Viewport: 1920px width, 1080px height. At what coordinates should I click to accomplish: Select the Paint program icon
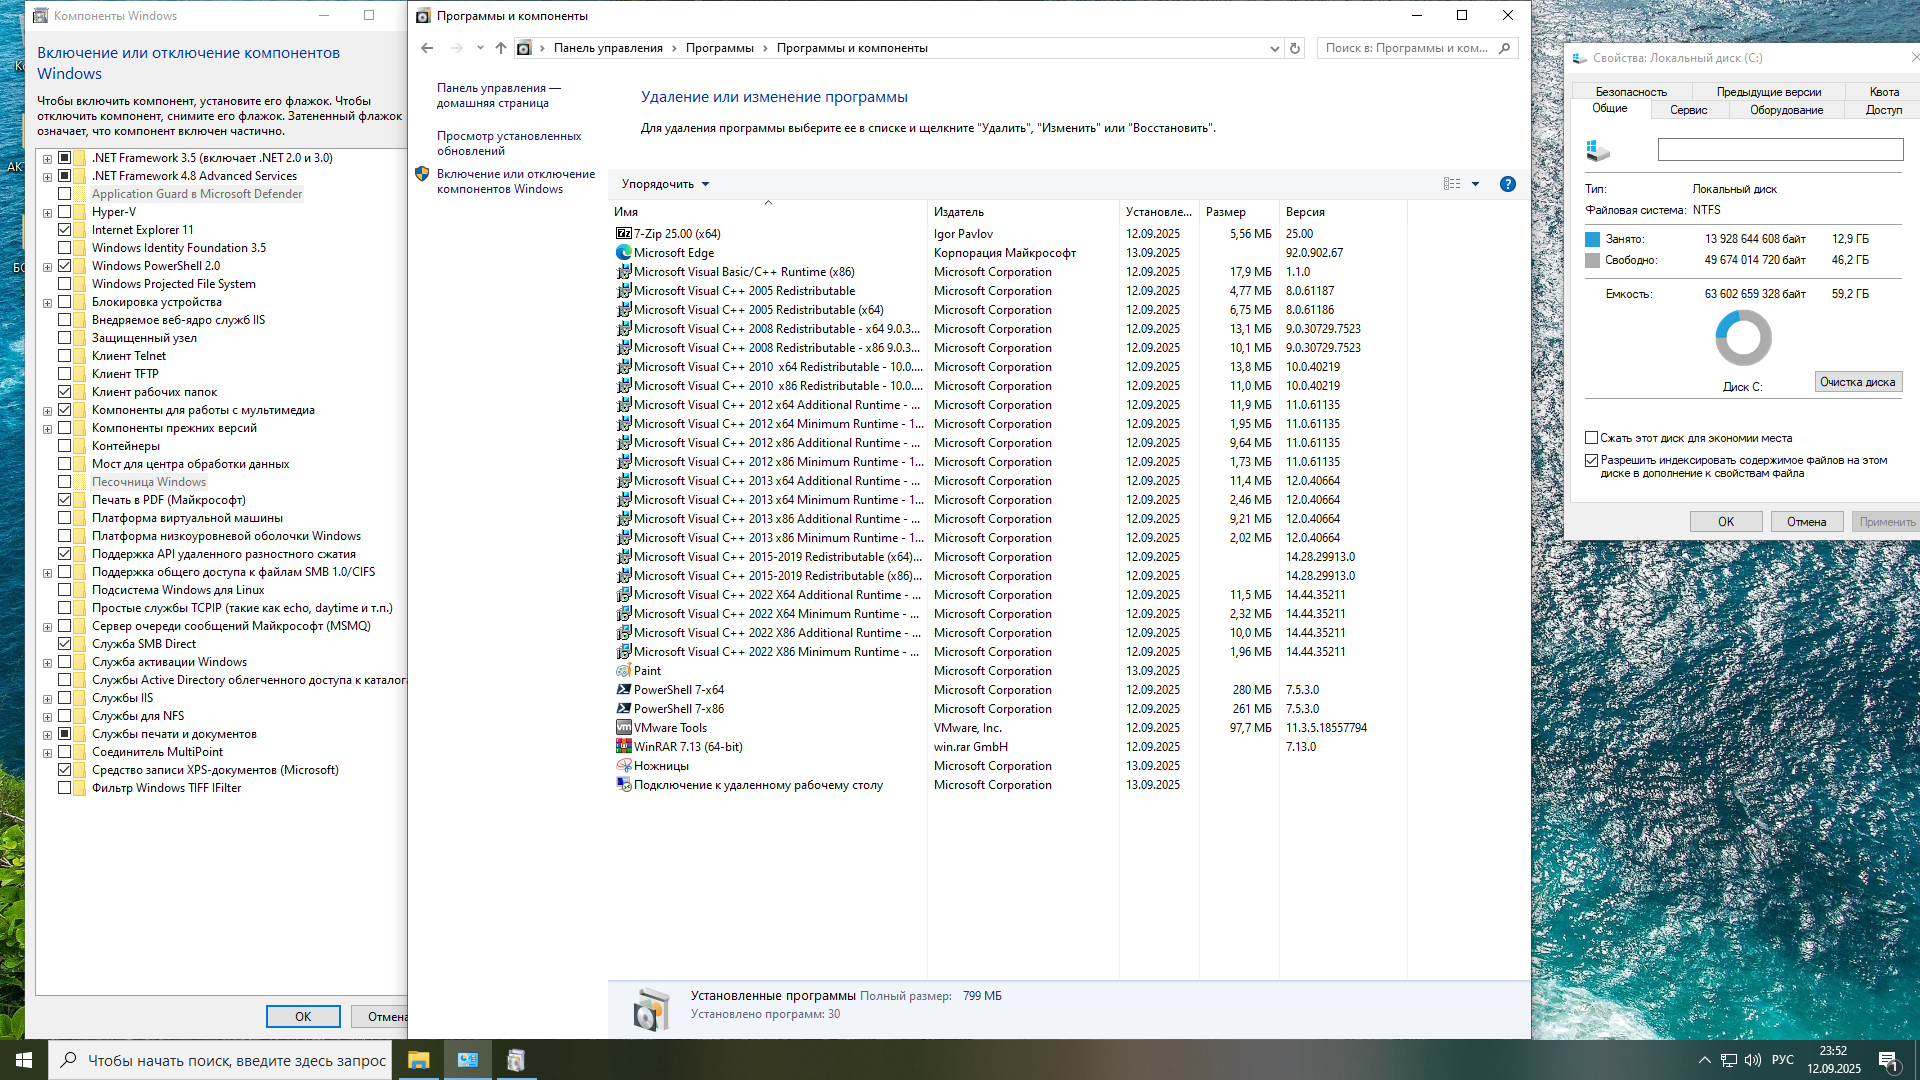[624, 670]
